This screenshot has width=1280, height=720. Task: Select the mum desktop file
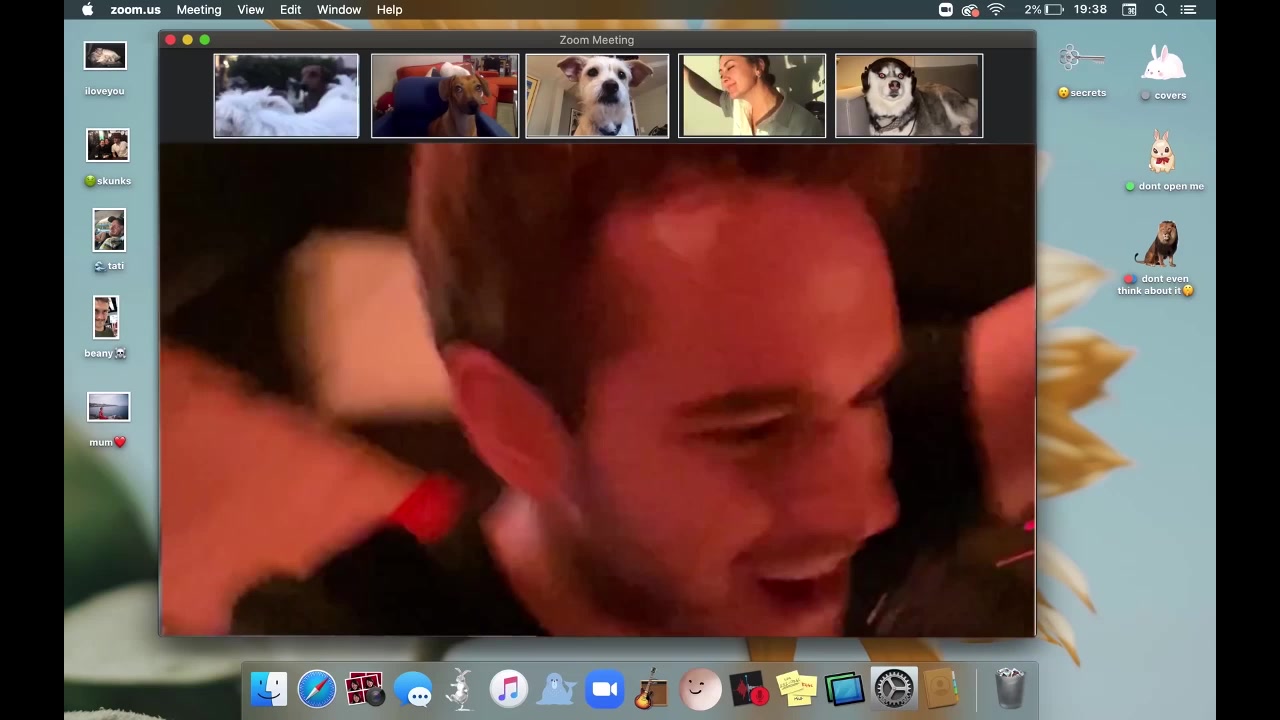click(x=108, y=420)
